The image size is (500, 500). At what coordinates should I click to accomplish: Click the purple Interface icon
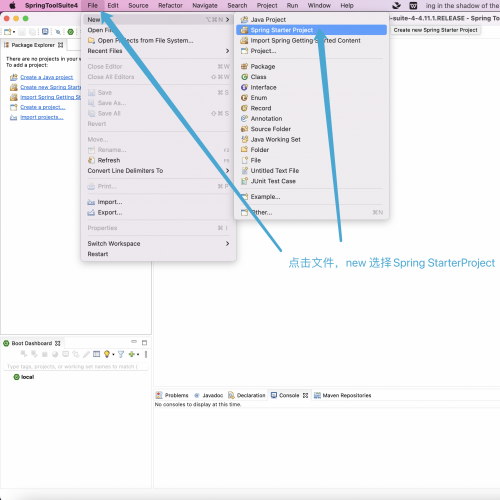244,87
